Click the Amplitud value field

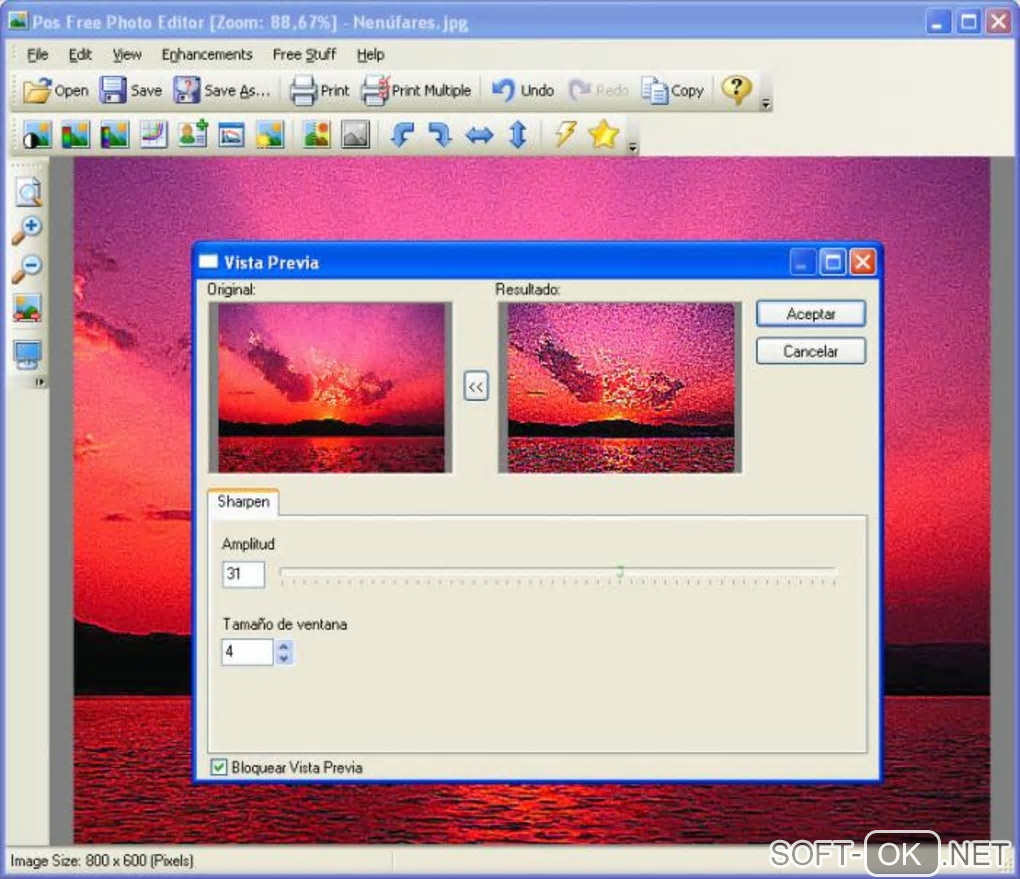click(243, 574)
